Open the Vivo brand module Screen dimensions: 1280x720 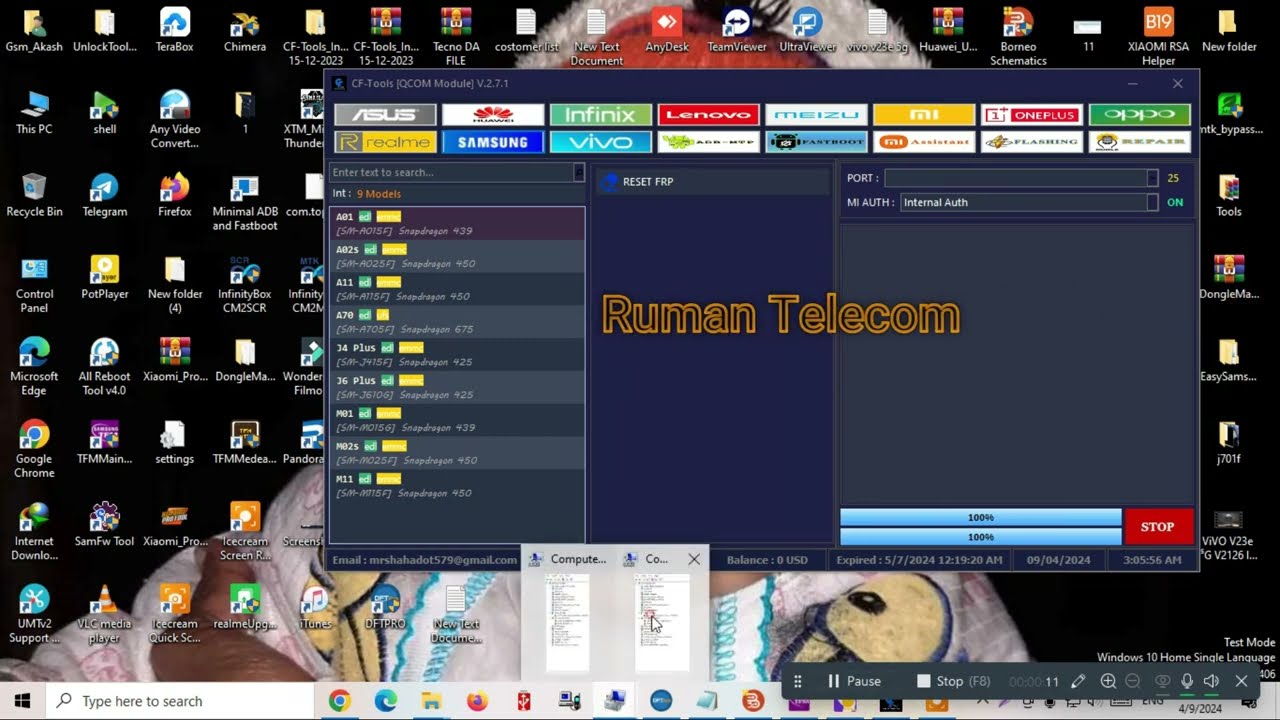tap(601, 142)
